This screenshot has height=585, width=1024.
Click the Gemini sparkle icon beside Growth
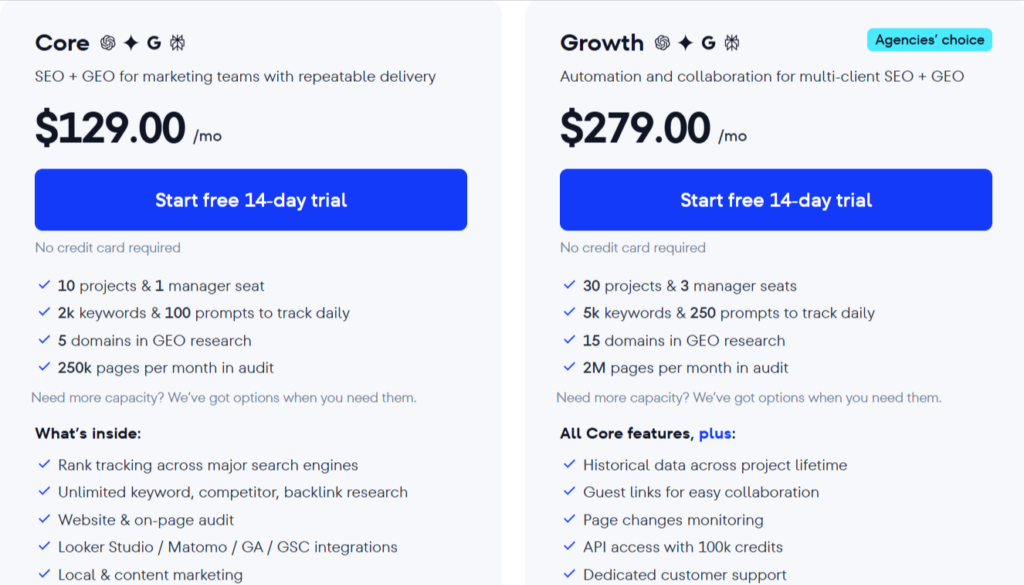click(685, 43)
